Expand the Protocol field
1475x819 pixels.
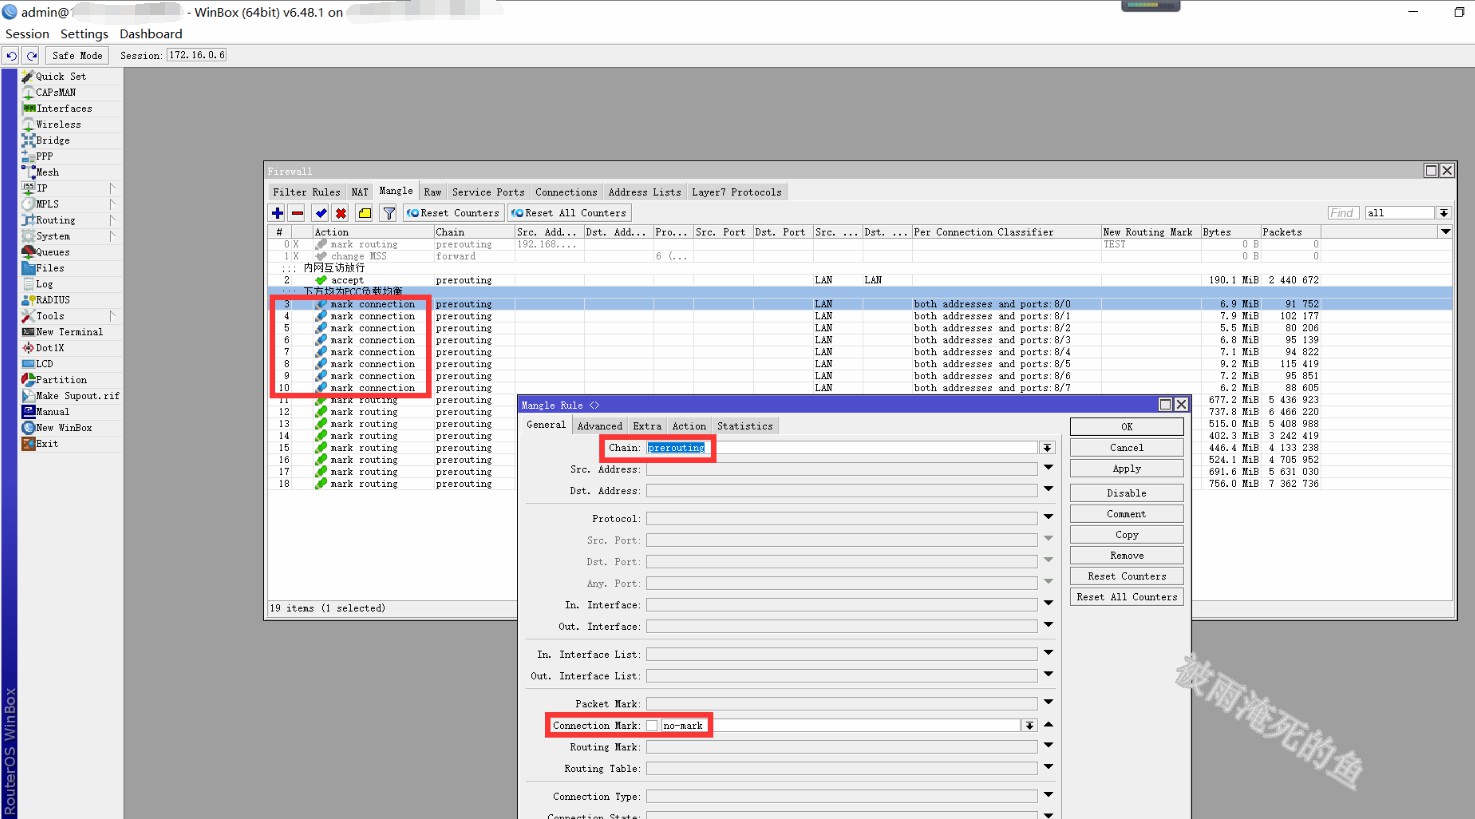coord(1048,518)
